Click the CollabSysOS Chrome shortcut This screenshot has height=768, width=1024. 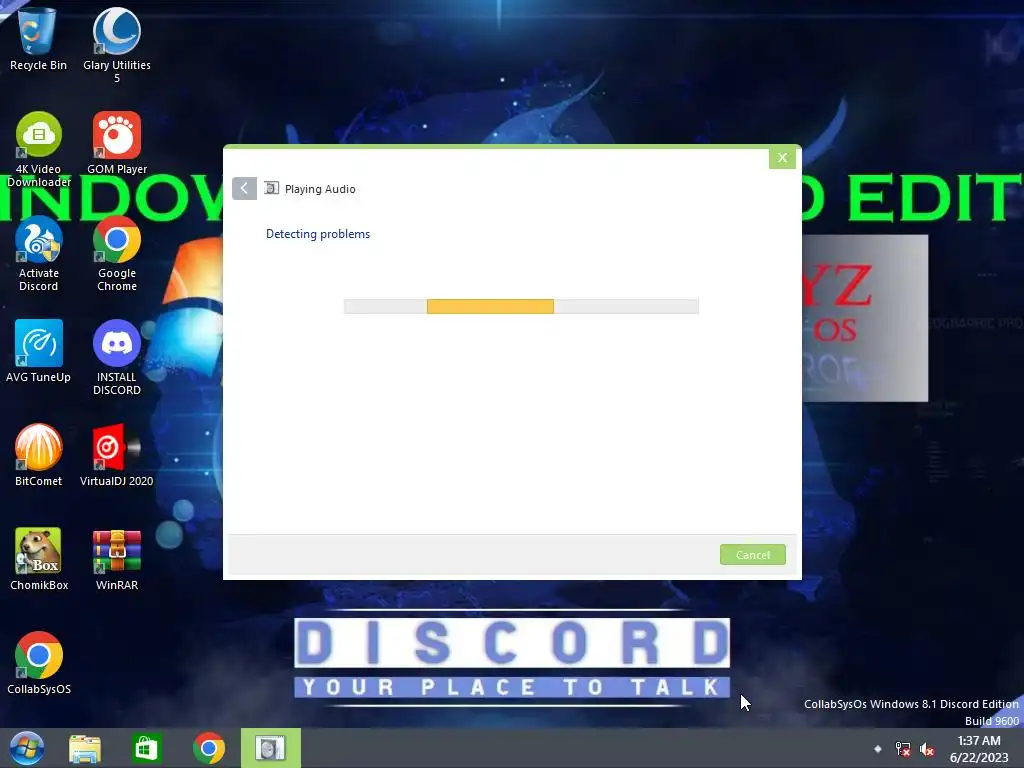pos(39,663)
